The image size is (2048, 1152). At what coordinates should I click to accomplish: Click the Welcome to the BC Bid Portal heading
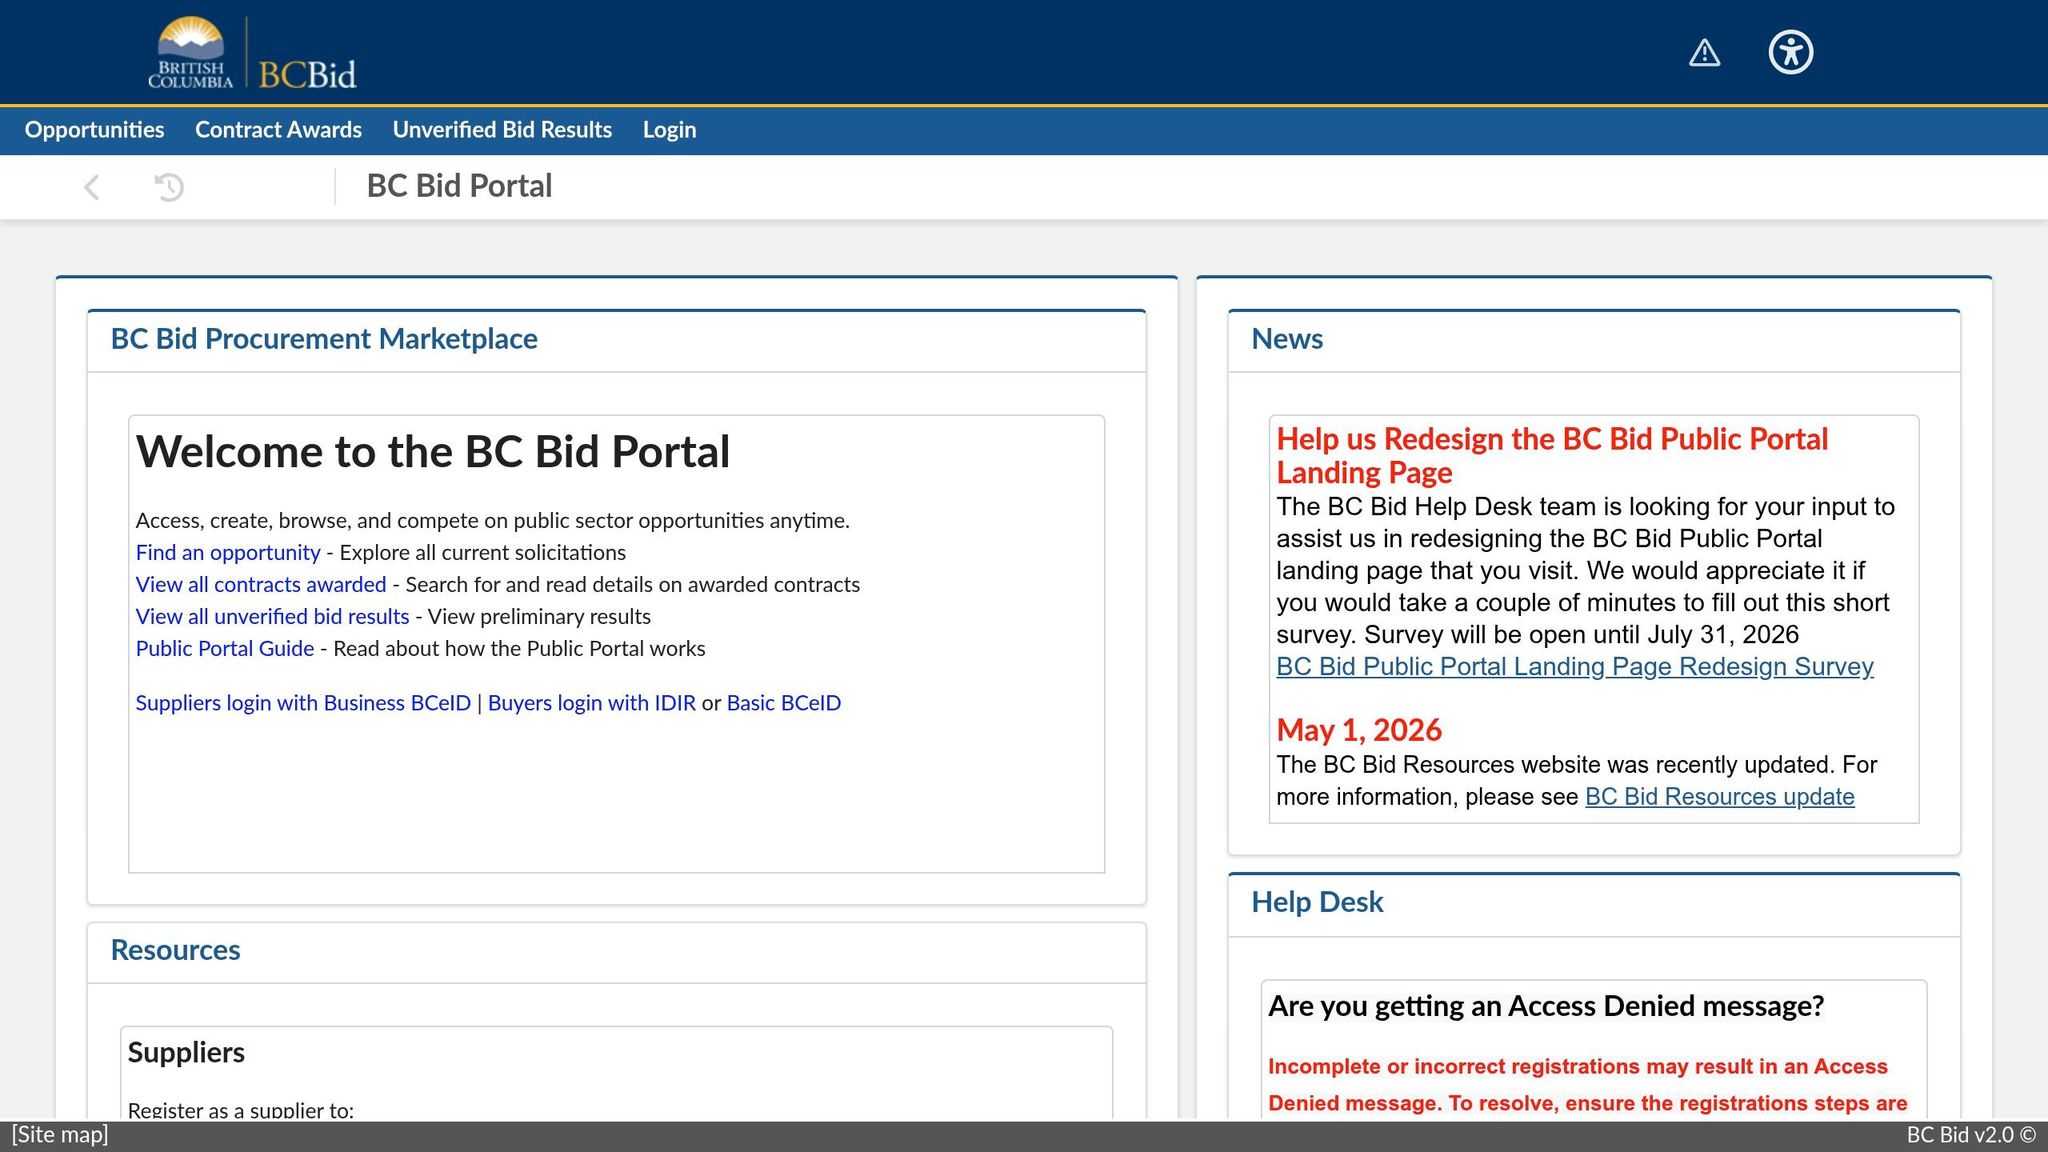[433, 452]
